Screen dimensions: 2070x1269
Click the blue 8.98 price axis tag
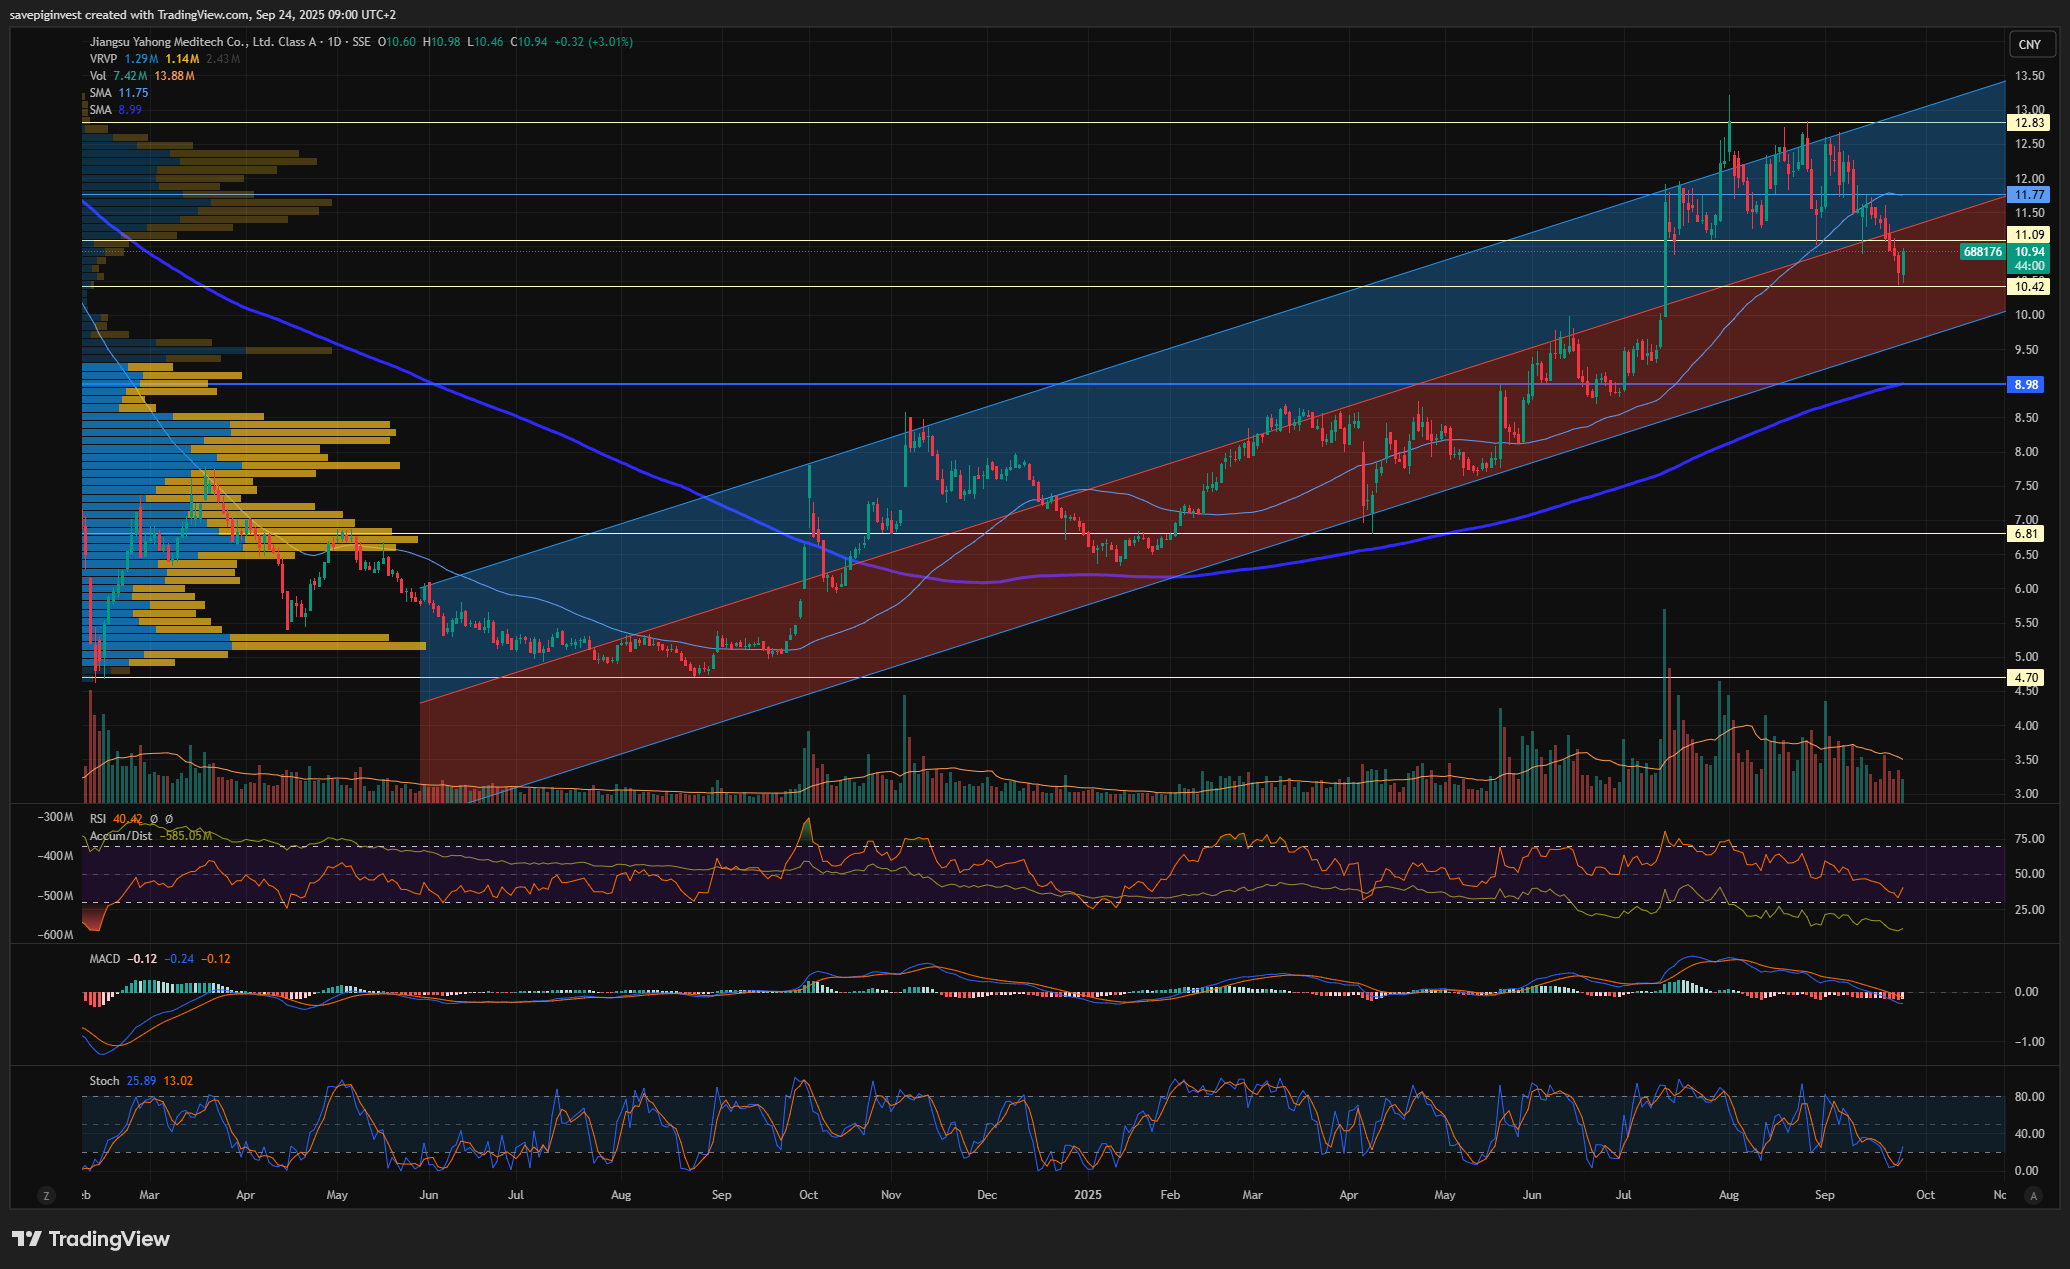[x=2027, y=384]
